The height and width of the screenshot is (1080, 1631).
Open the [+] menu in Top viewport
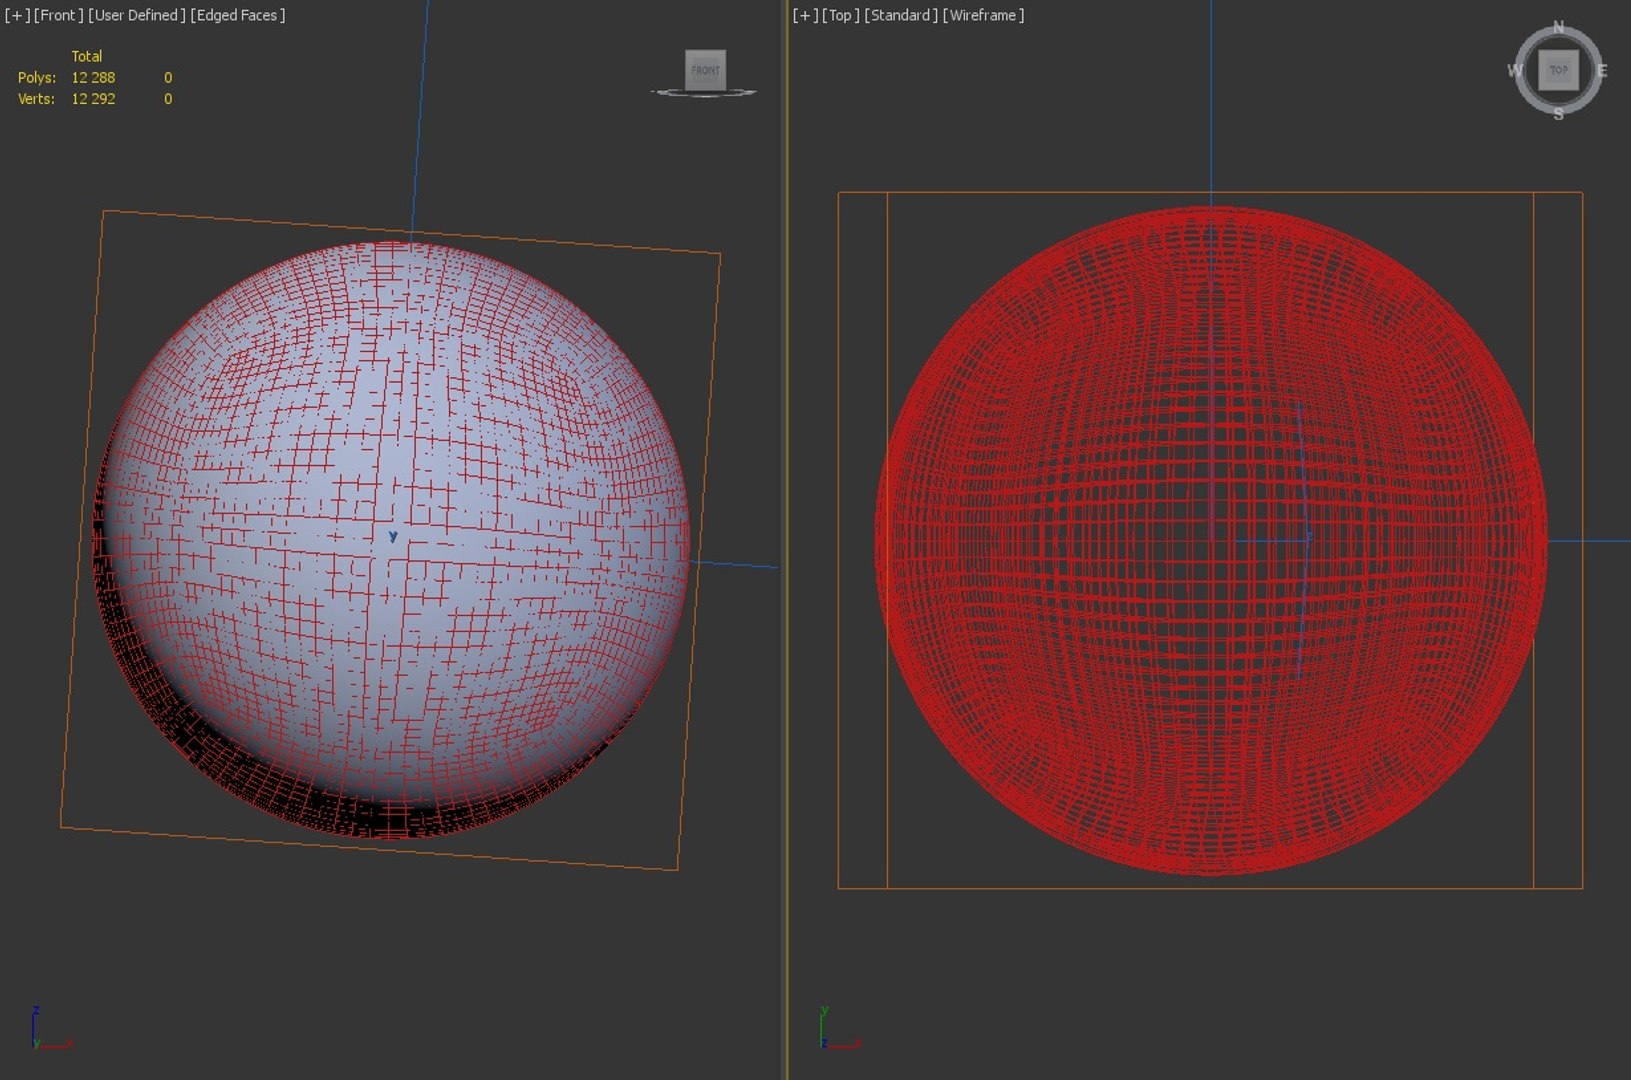[x=805, y=15]
